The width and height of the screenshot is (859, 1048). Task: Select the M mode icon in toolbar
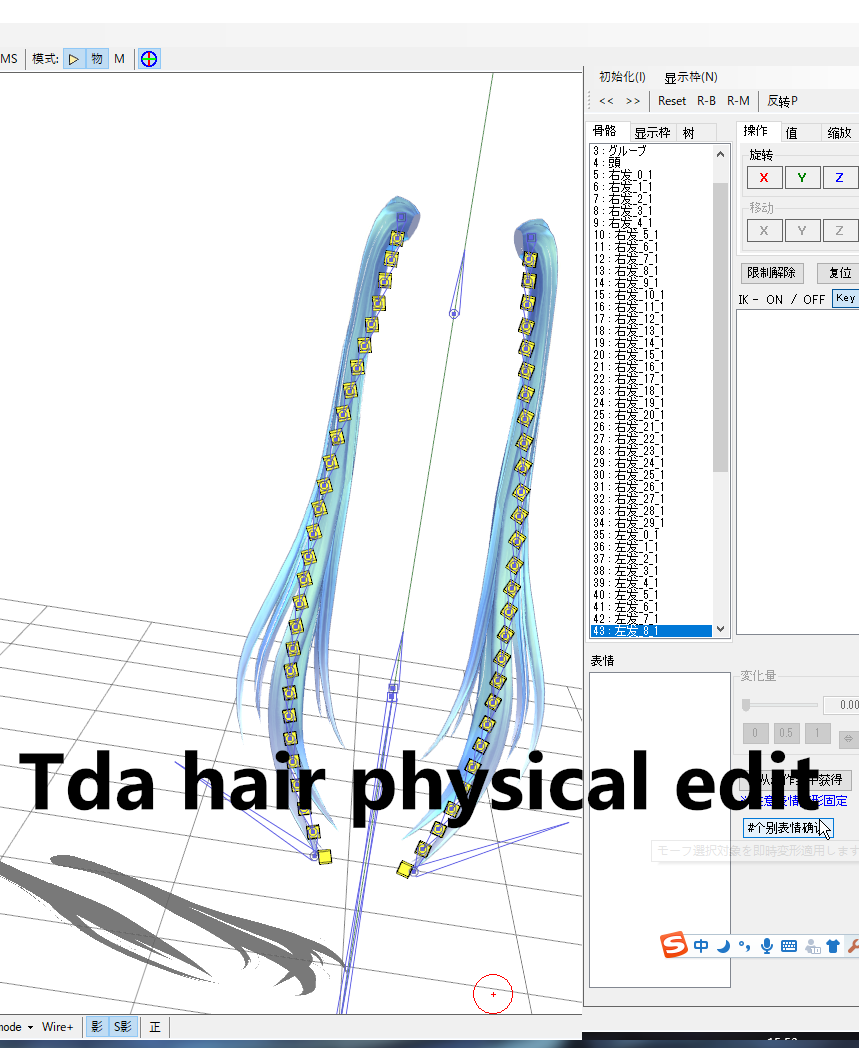[x=119, y=58]
